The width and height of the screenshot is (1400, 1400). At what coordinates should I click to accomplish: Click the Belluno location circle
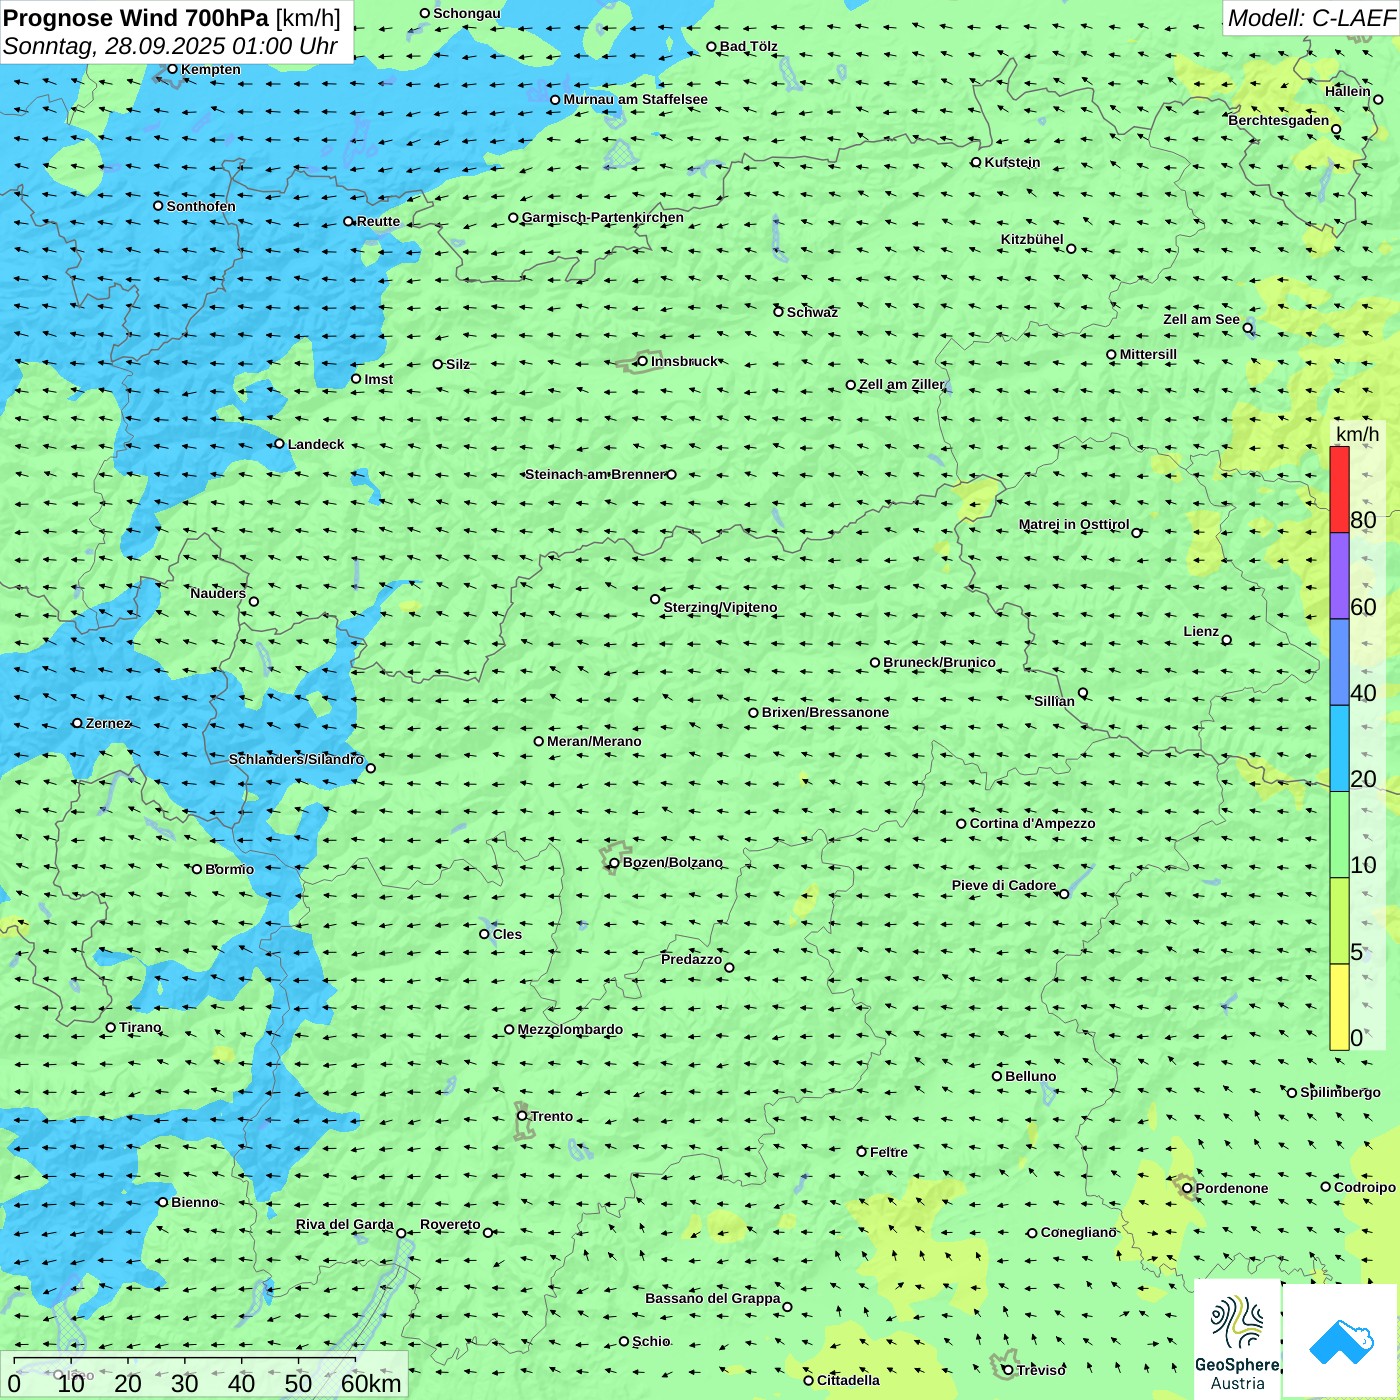click(x=997, y=1076)
